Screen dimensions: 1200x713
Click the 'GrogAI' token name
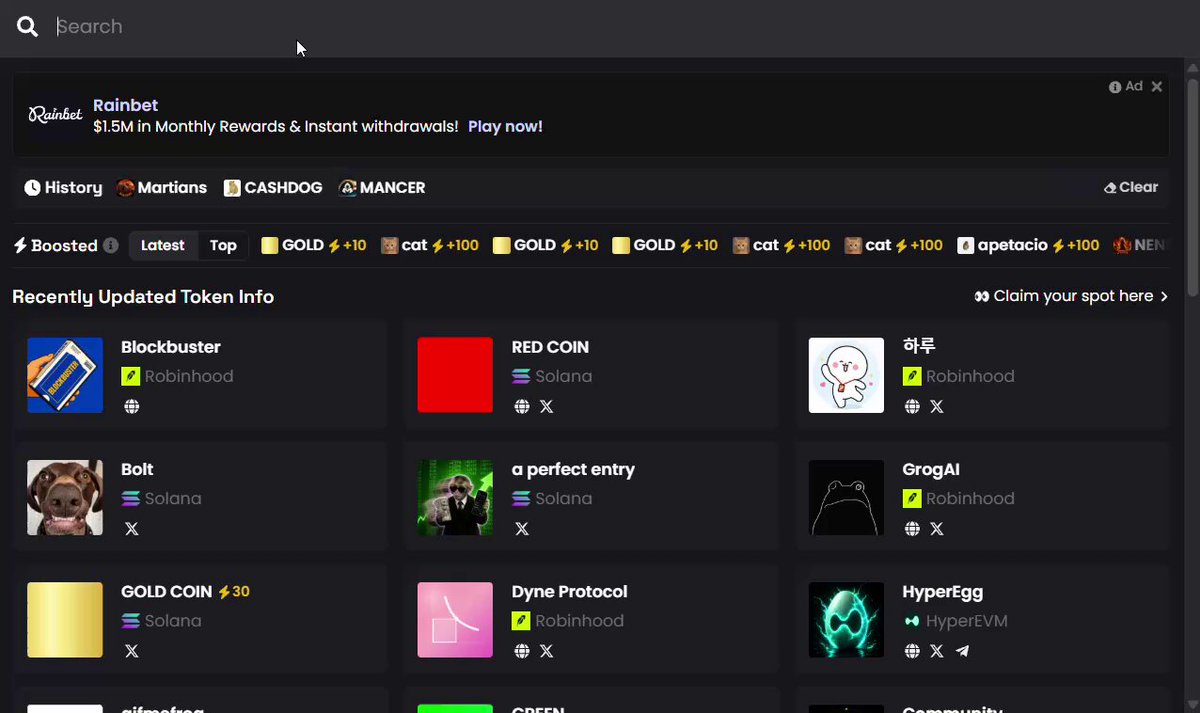coord(931,470)
